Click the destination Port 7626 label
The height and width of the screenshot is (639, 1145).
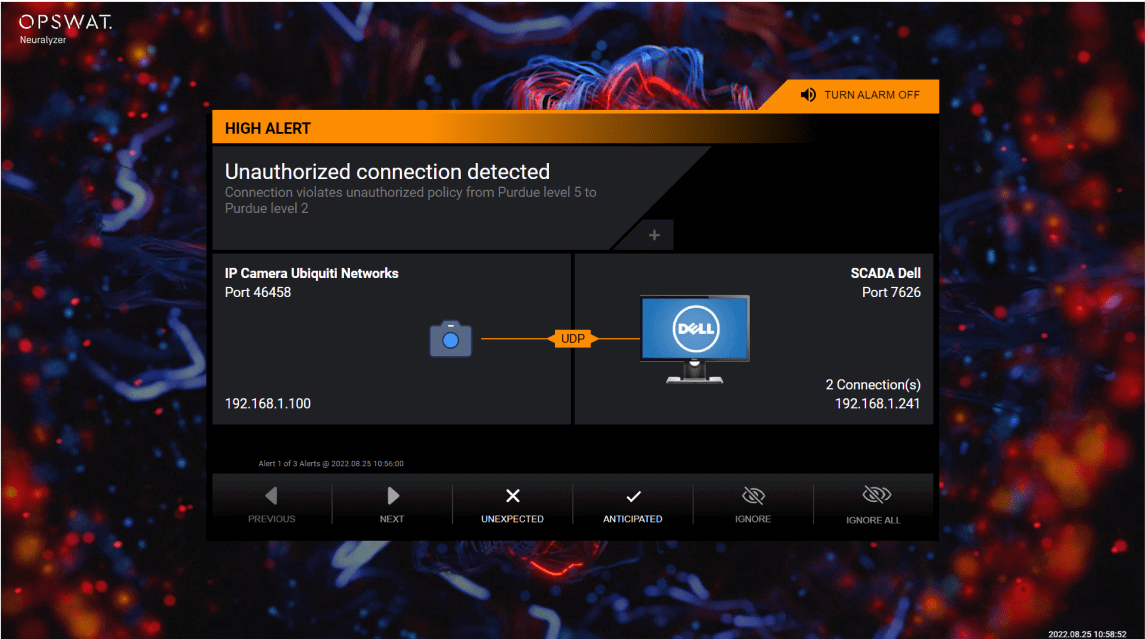(891, 293)
